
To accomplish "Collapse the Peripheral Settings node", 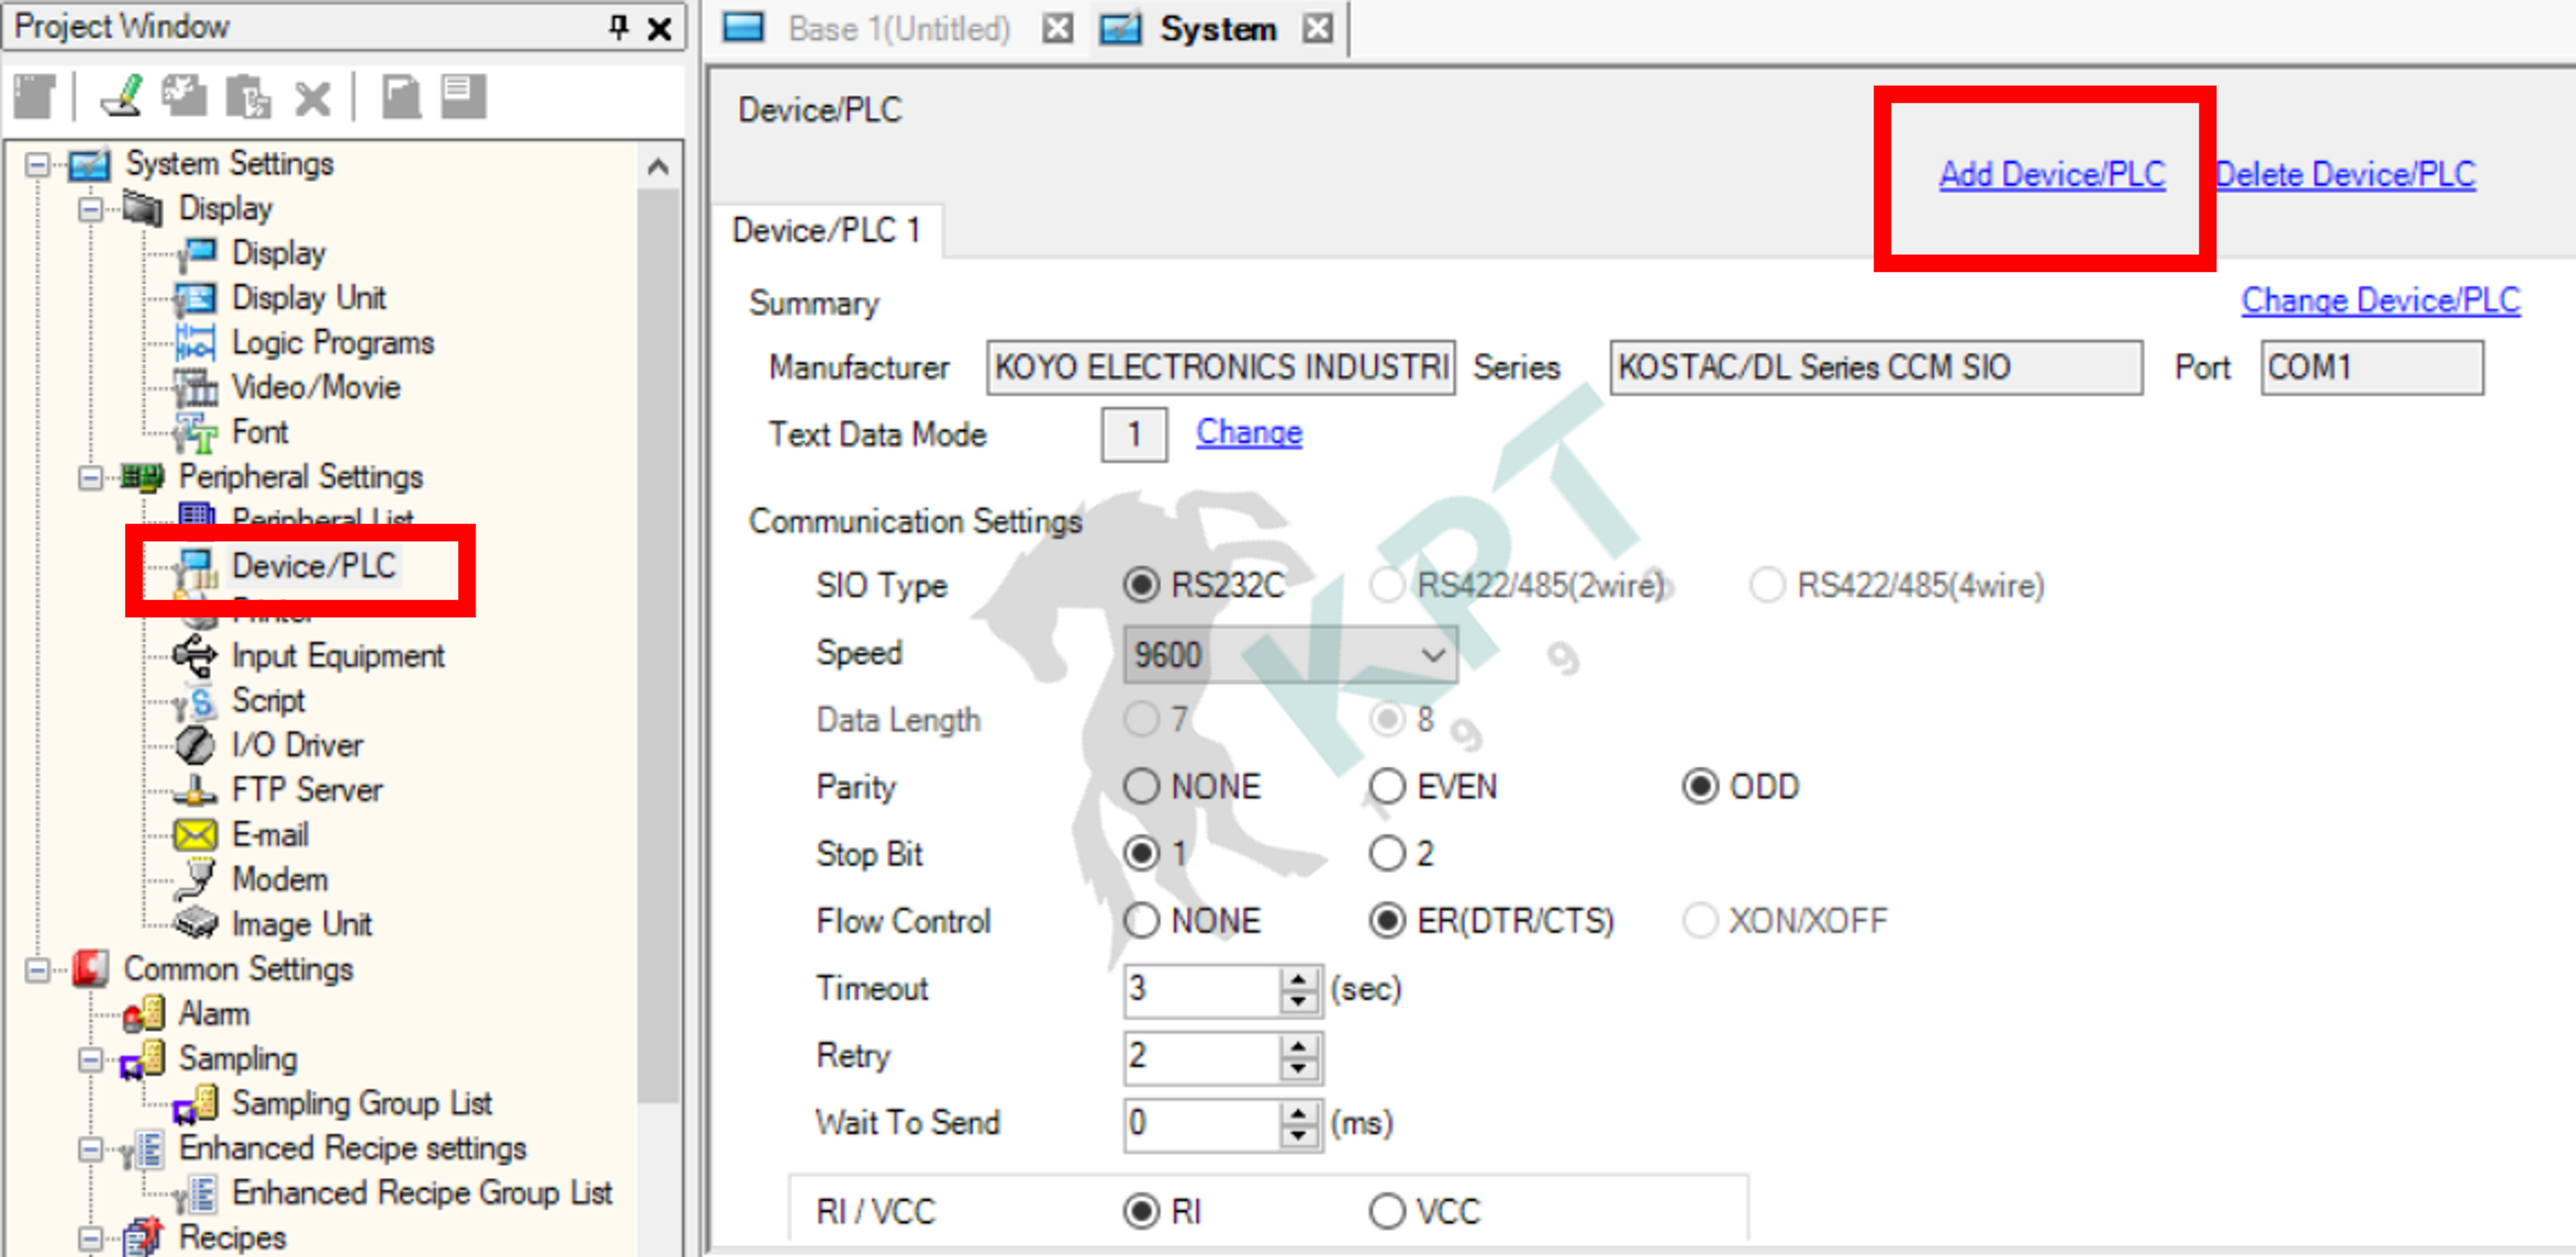I will (90, 478).
